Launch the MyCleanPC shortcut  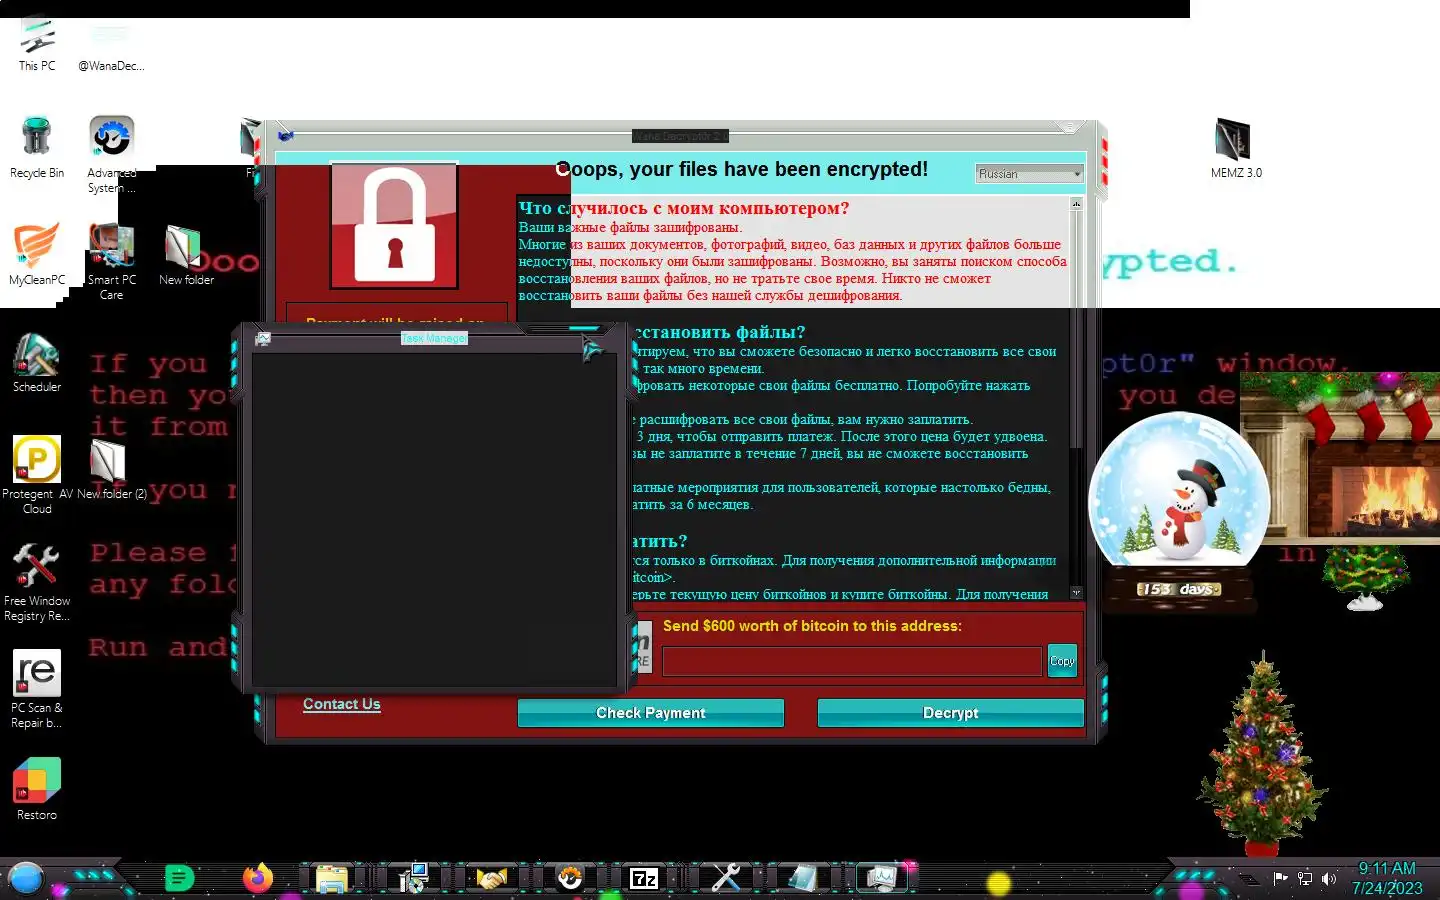click(x=37, y=254)
